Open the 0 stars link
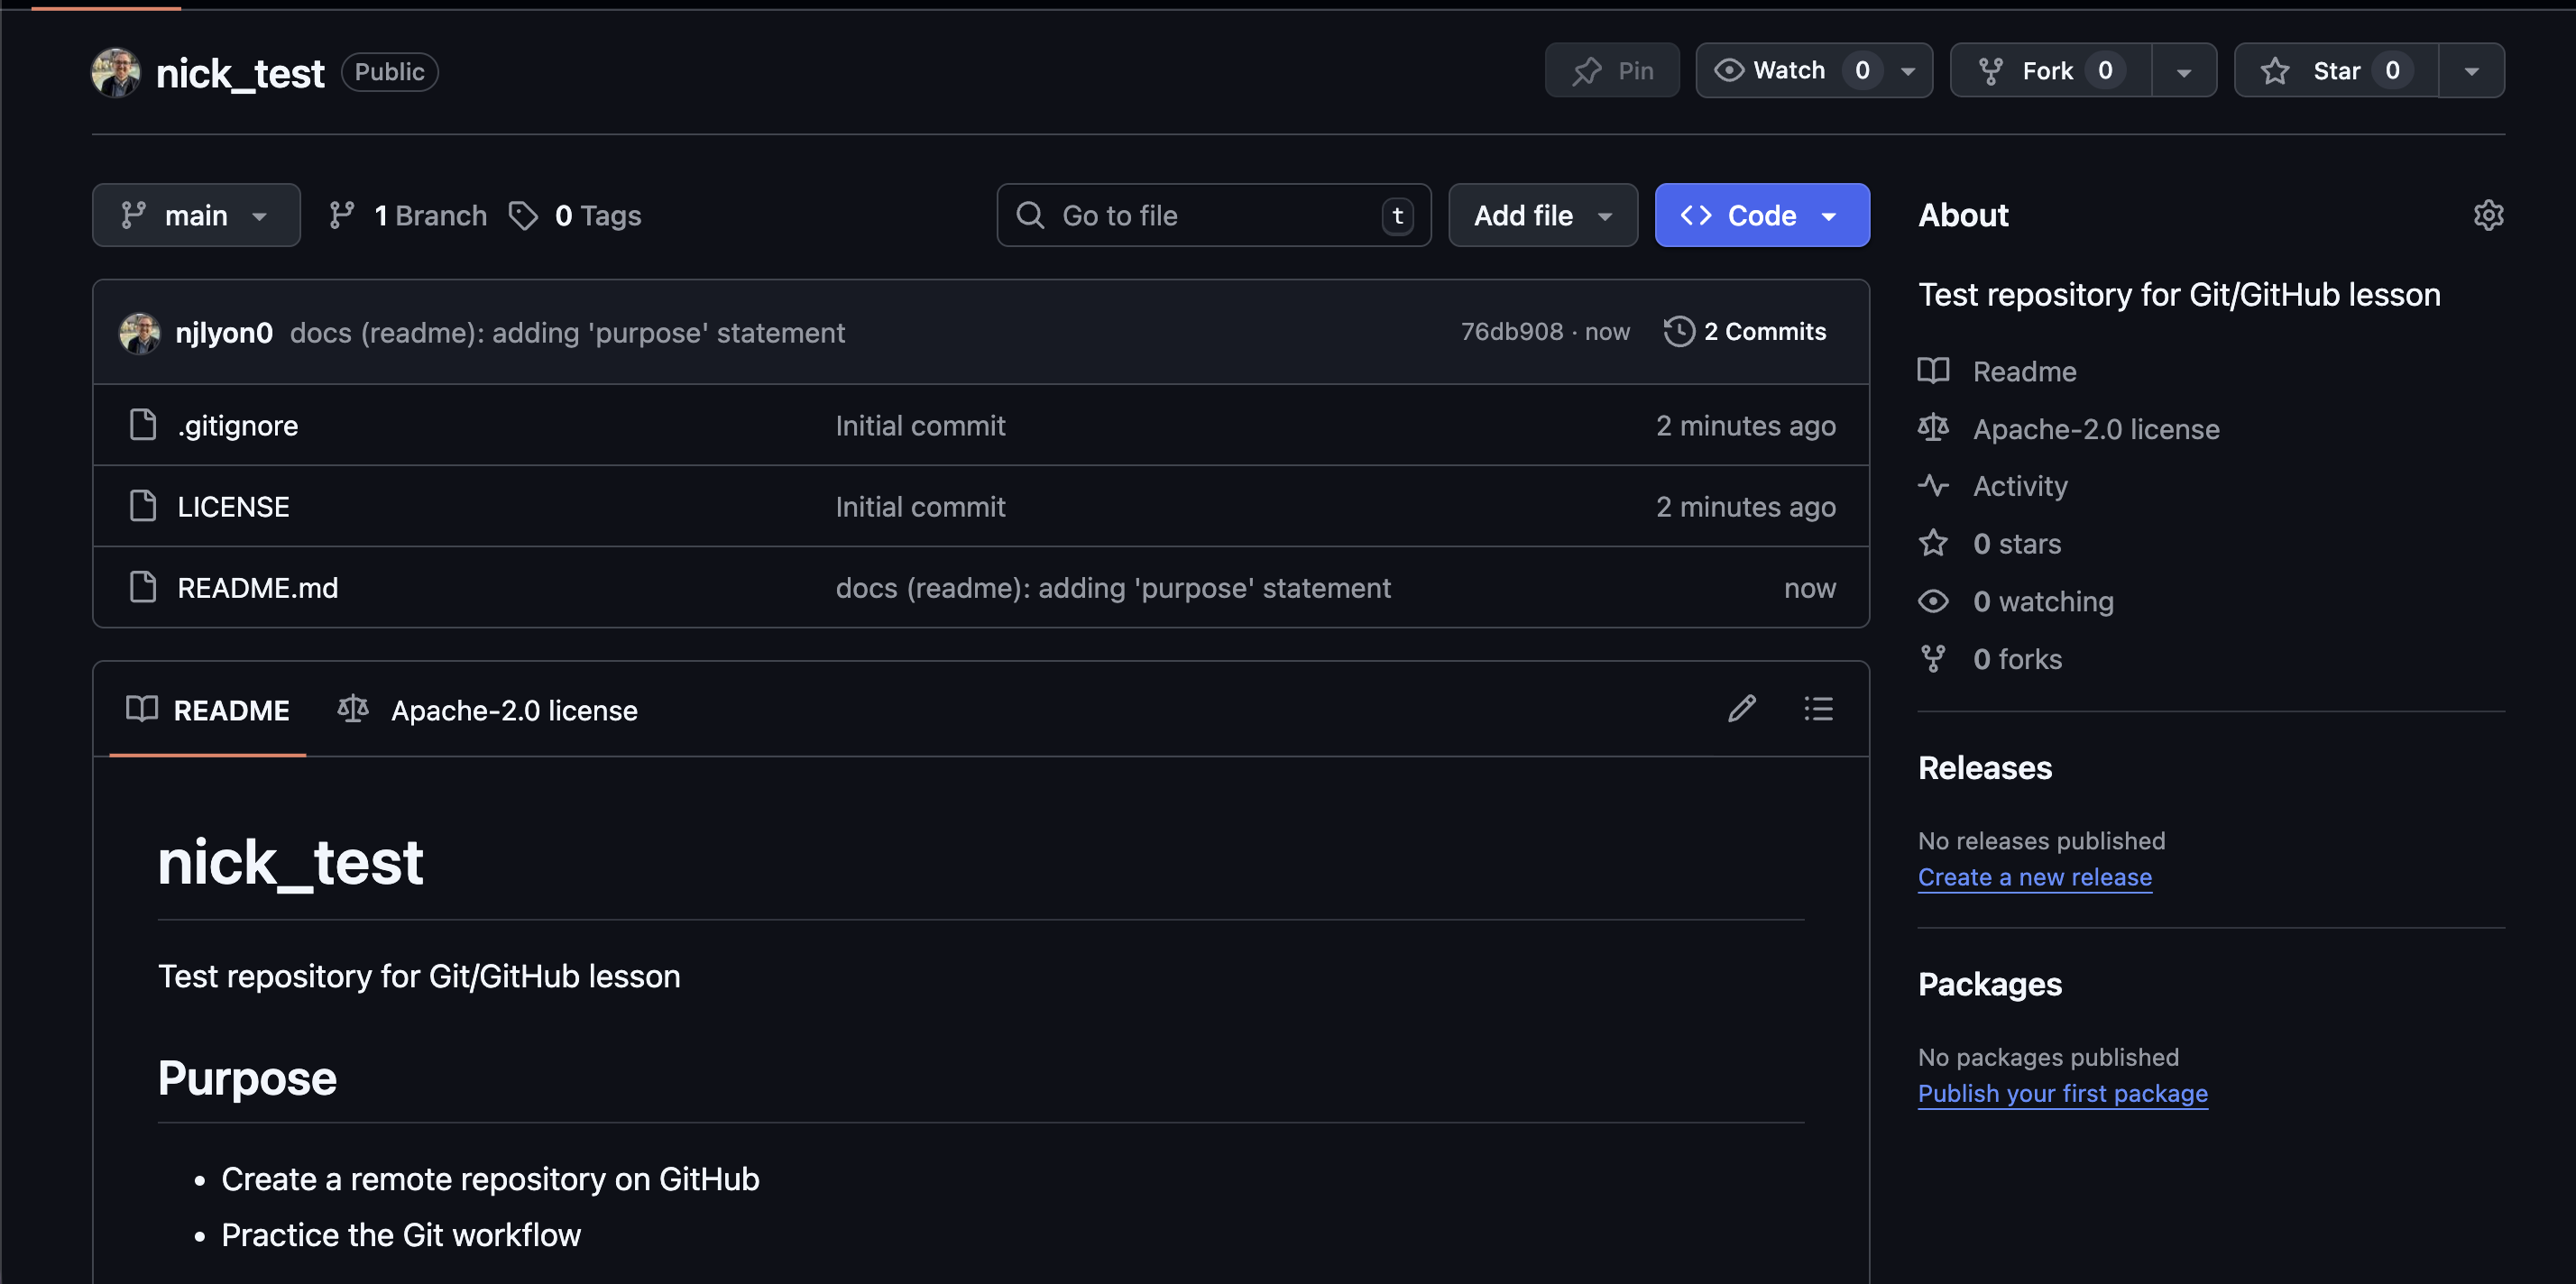The image size is (2576, 1284). (x=2017, y=543)
